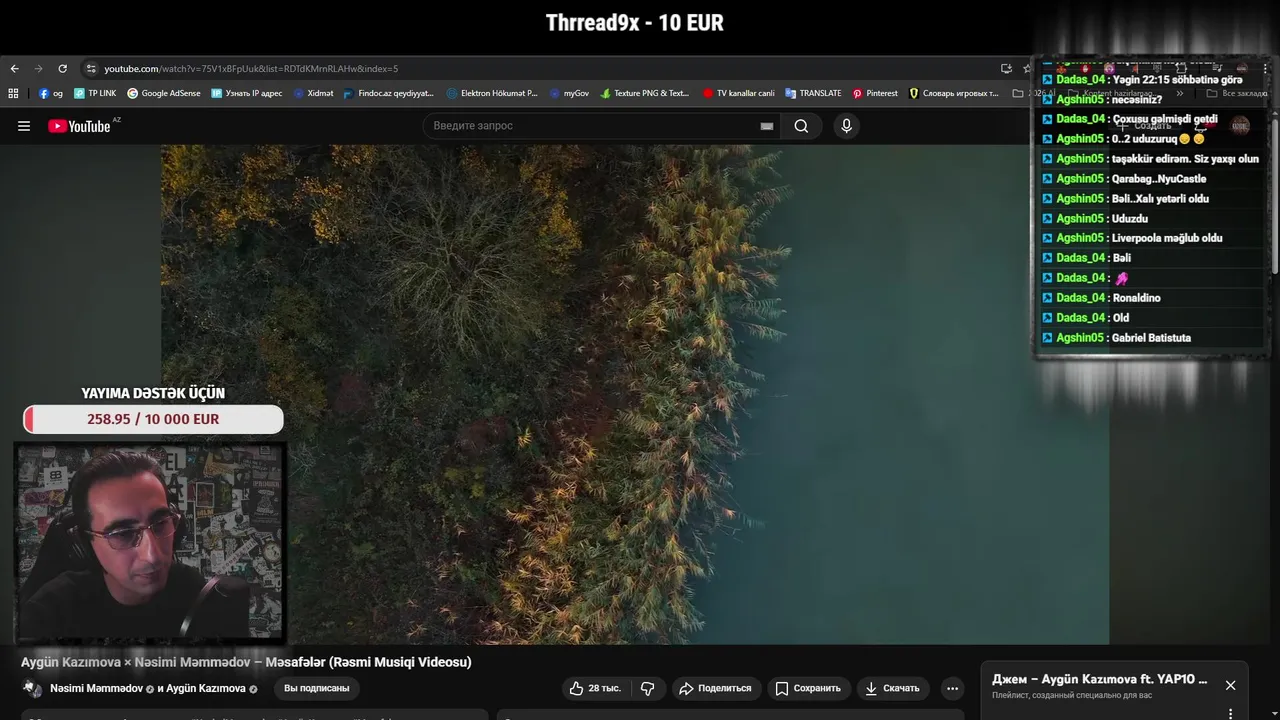Open the Джем – Aygün Kazımova playlist title

(1100, 679)
